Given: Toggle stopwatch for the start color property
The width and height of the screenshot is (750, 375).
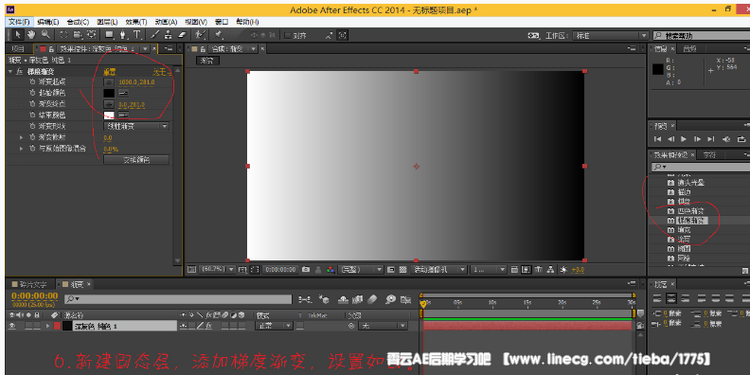Looking at the screenshot, I should [x=33, y=93].
